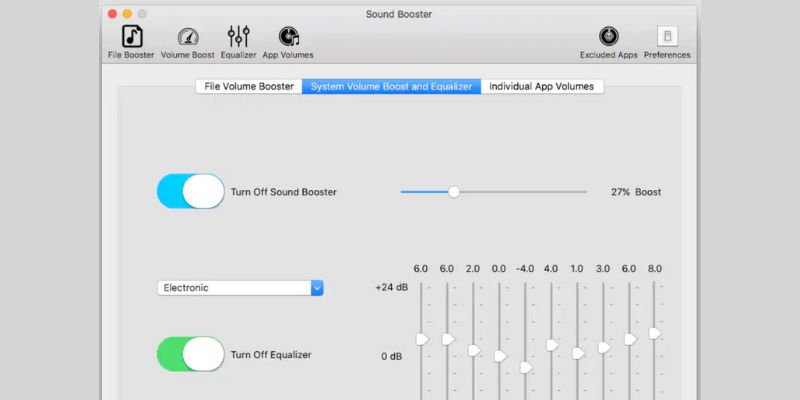Viewport: 800px width, 400px height.
Task: Click the Sound Booster window title
Action: click(399, 14)
